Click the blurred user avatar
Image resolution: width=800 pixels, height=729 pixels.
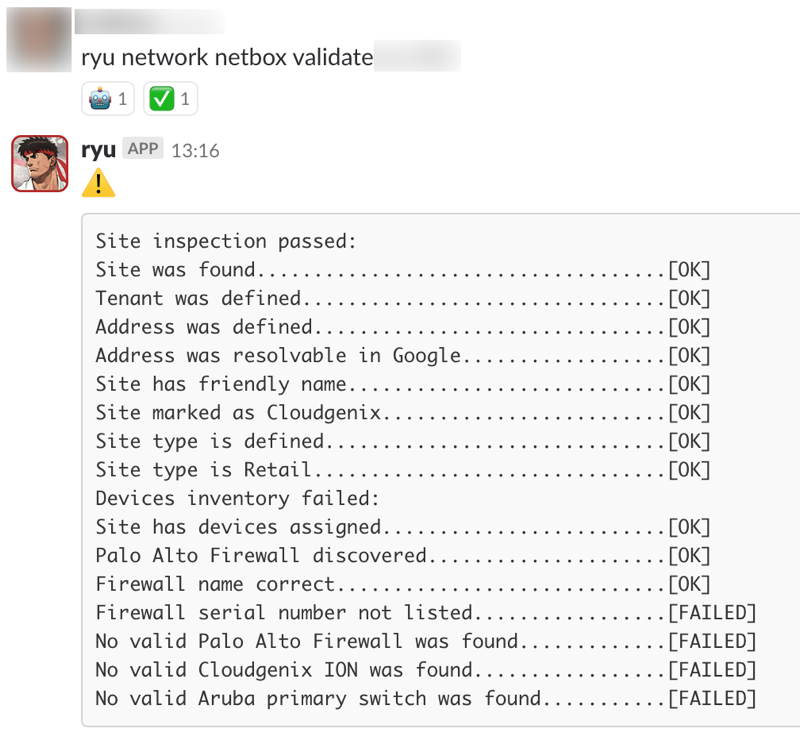coord(39,39)
